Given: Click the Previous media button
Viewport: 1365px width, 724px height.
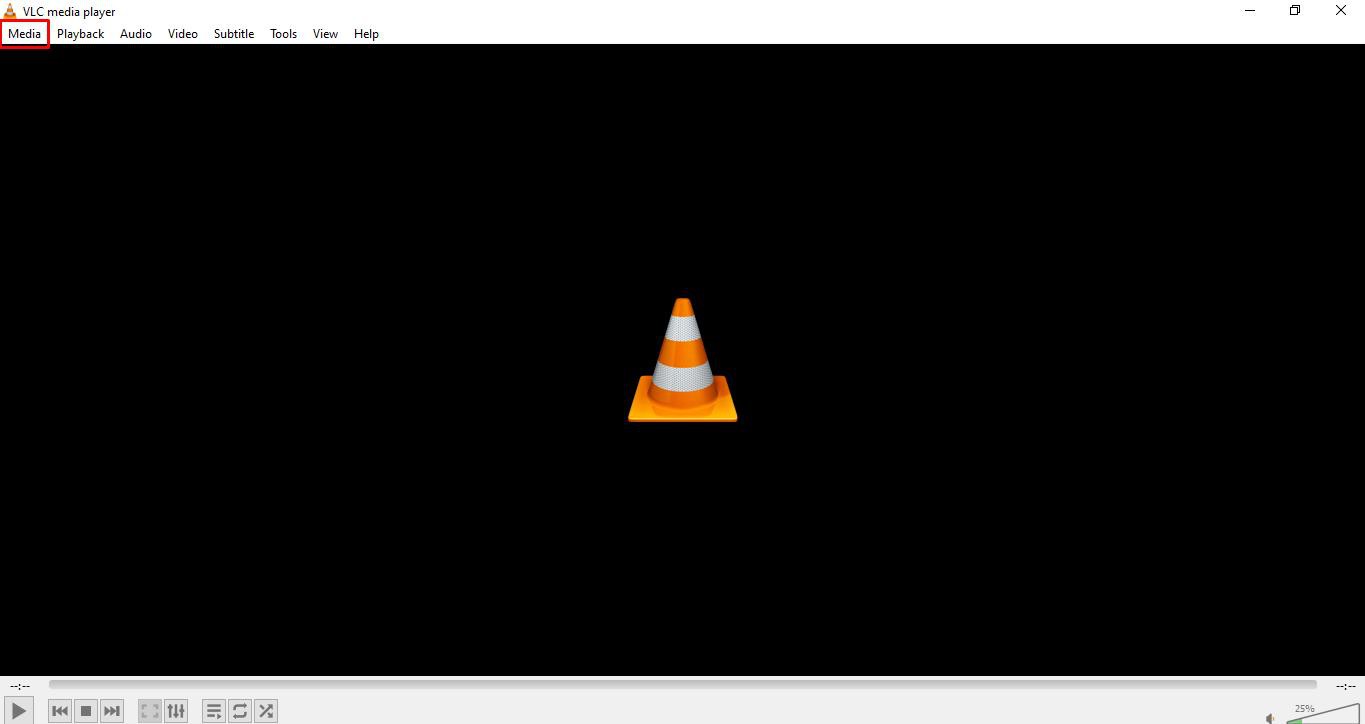Looking at the screenshot, I should pos(60,711).
